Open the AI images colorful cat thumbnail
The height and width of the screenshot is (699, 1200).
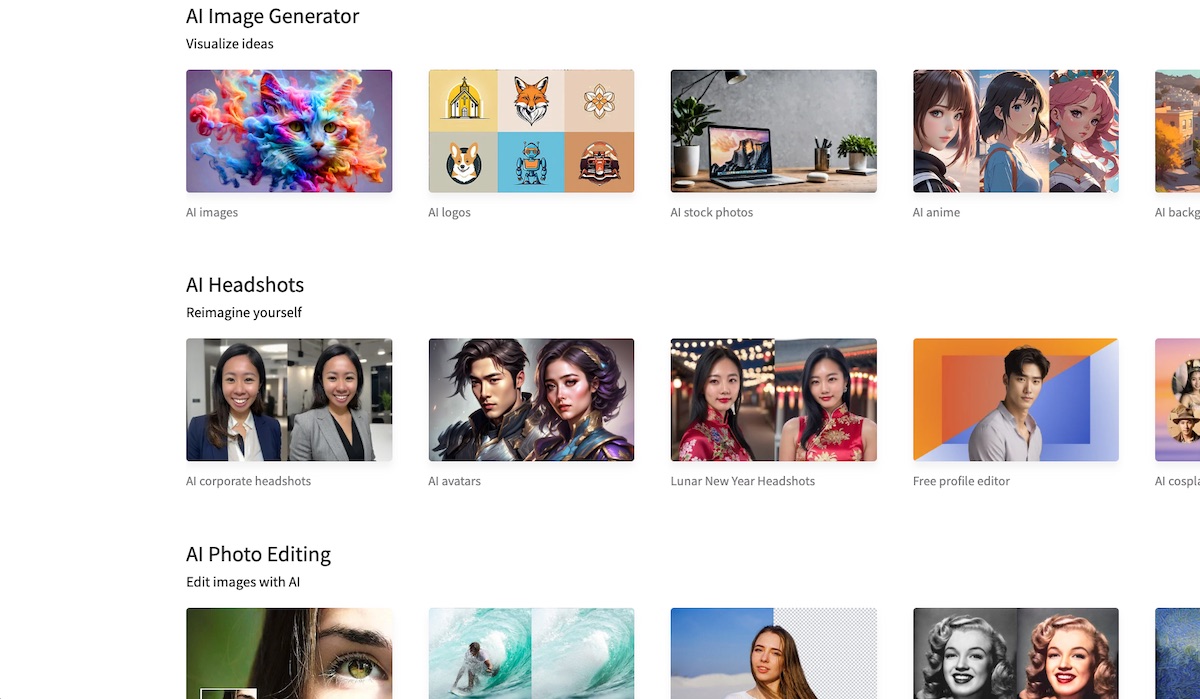[289, 131]
